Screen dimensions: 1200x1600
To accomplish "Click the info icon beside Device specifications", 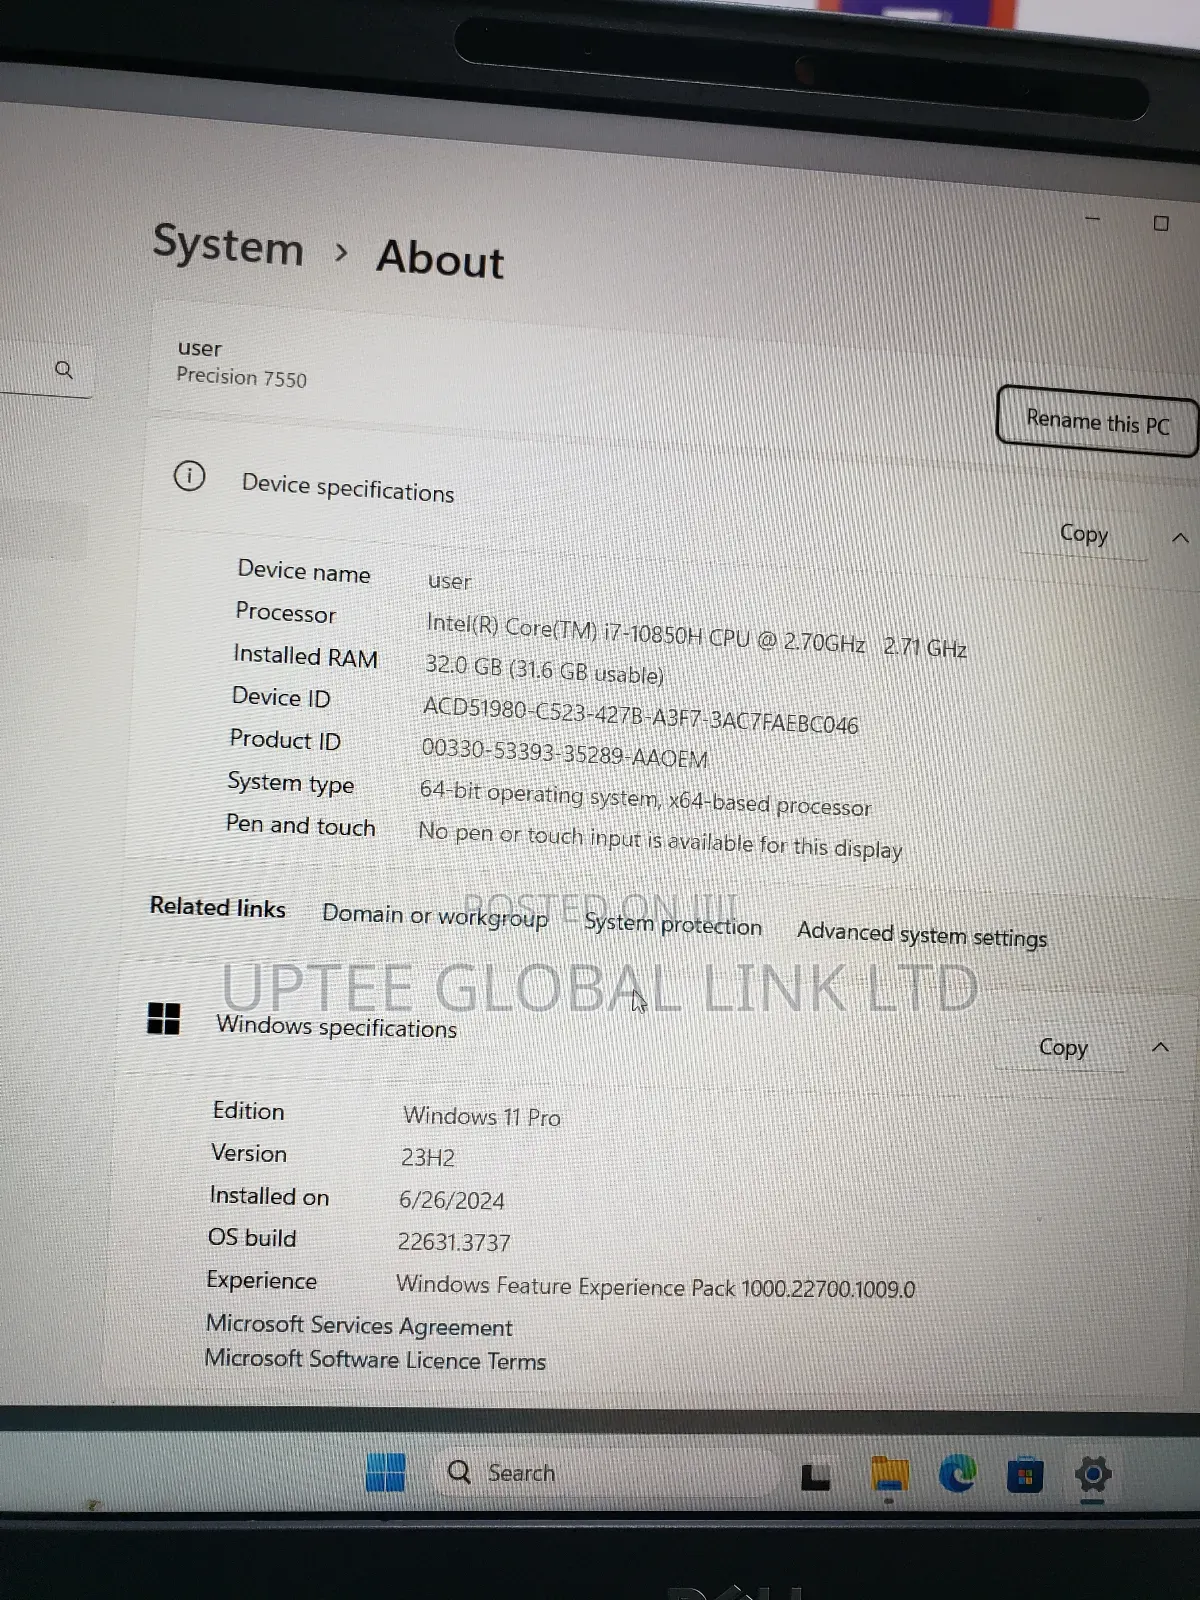I will point(189,476).
